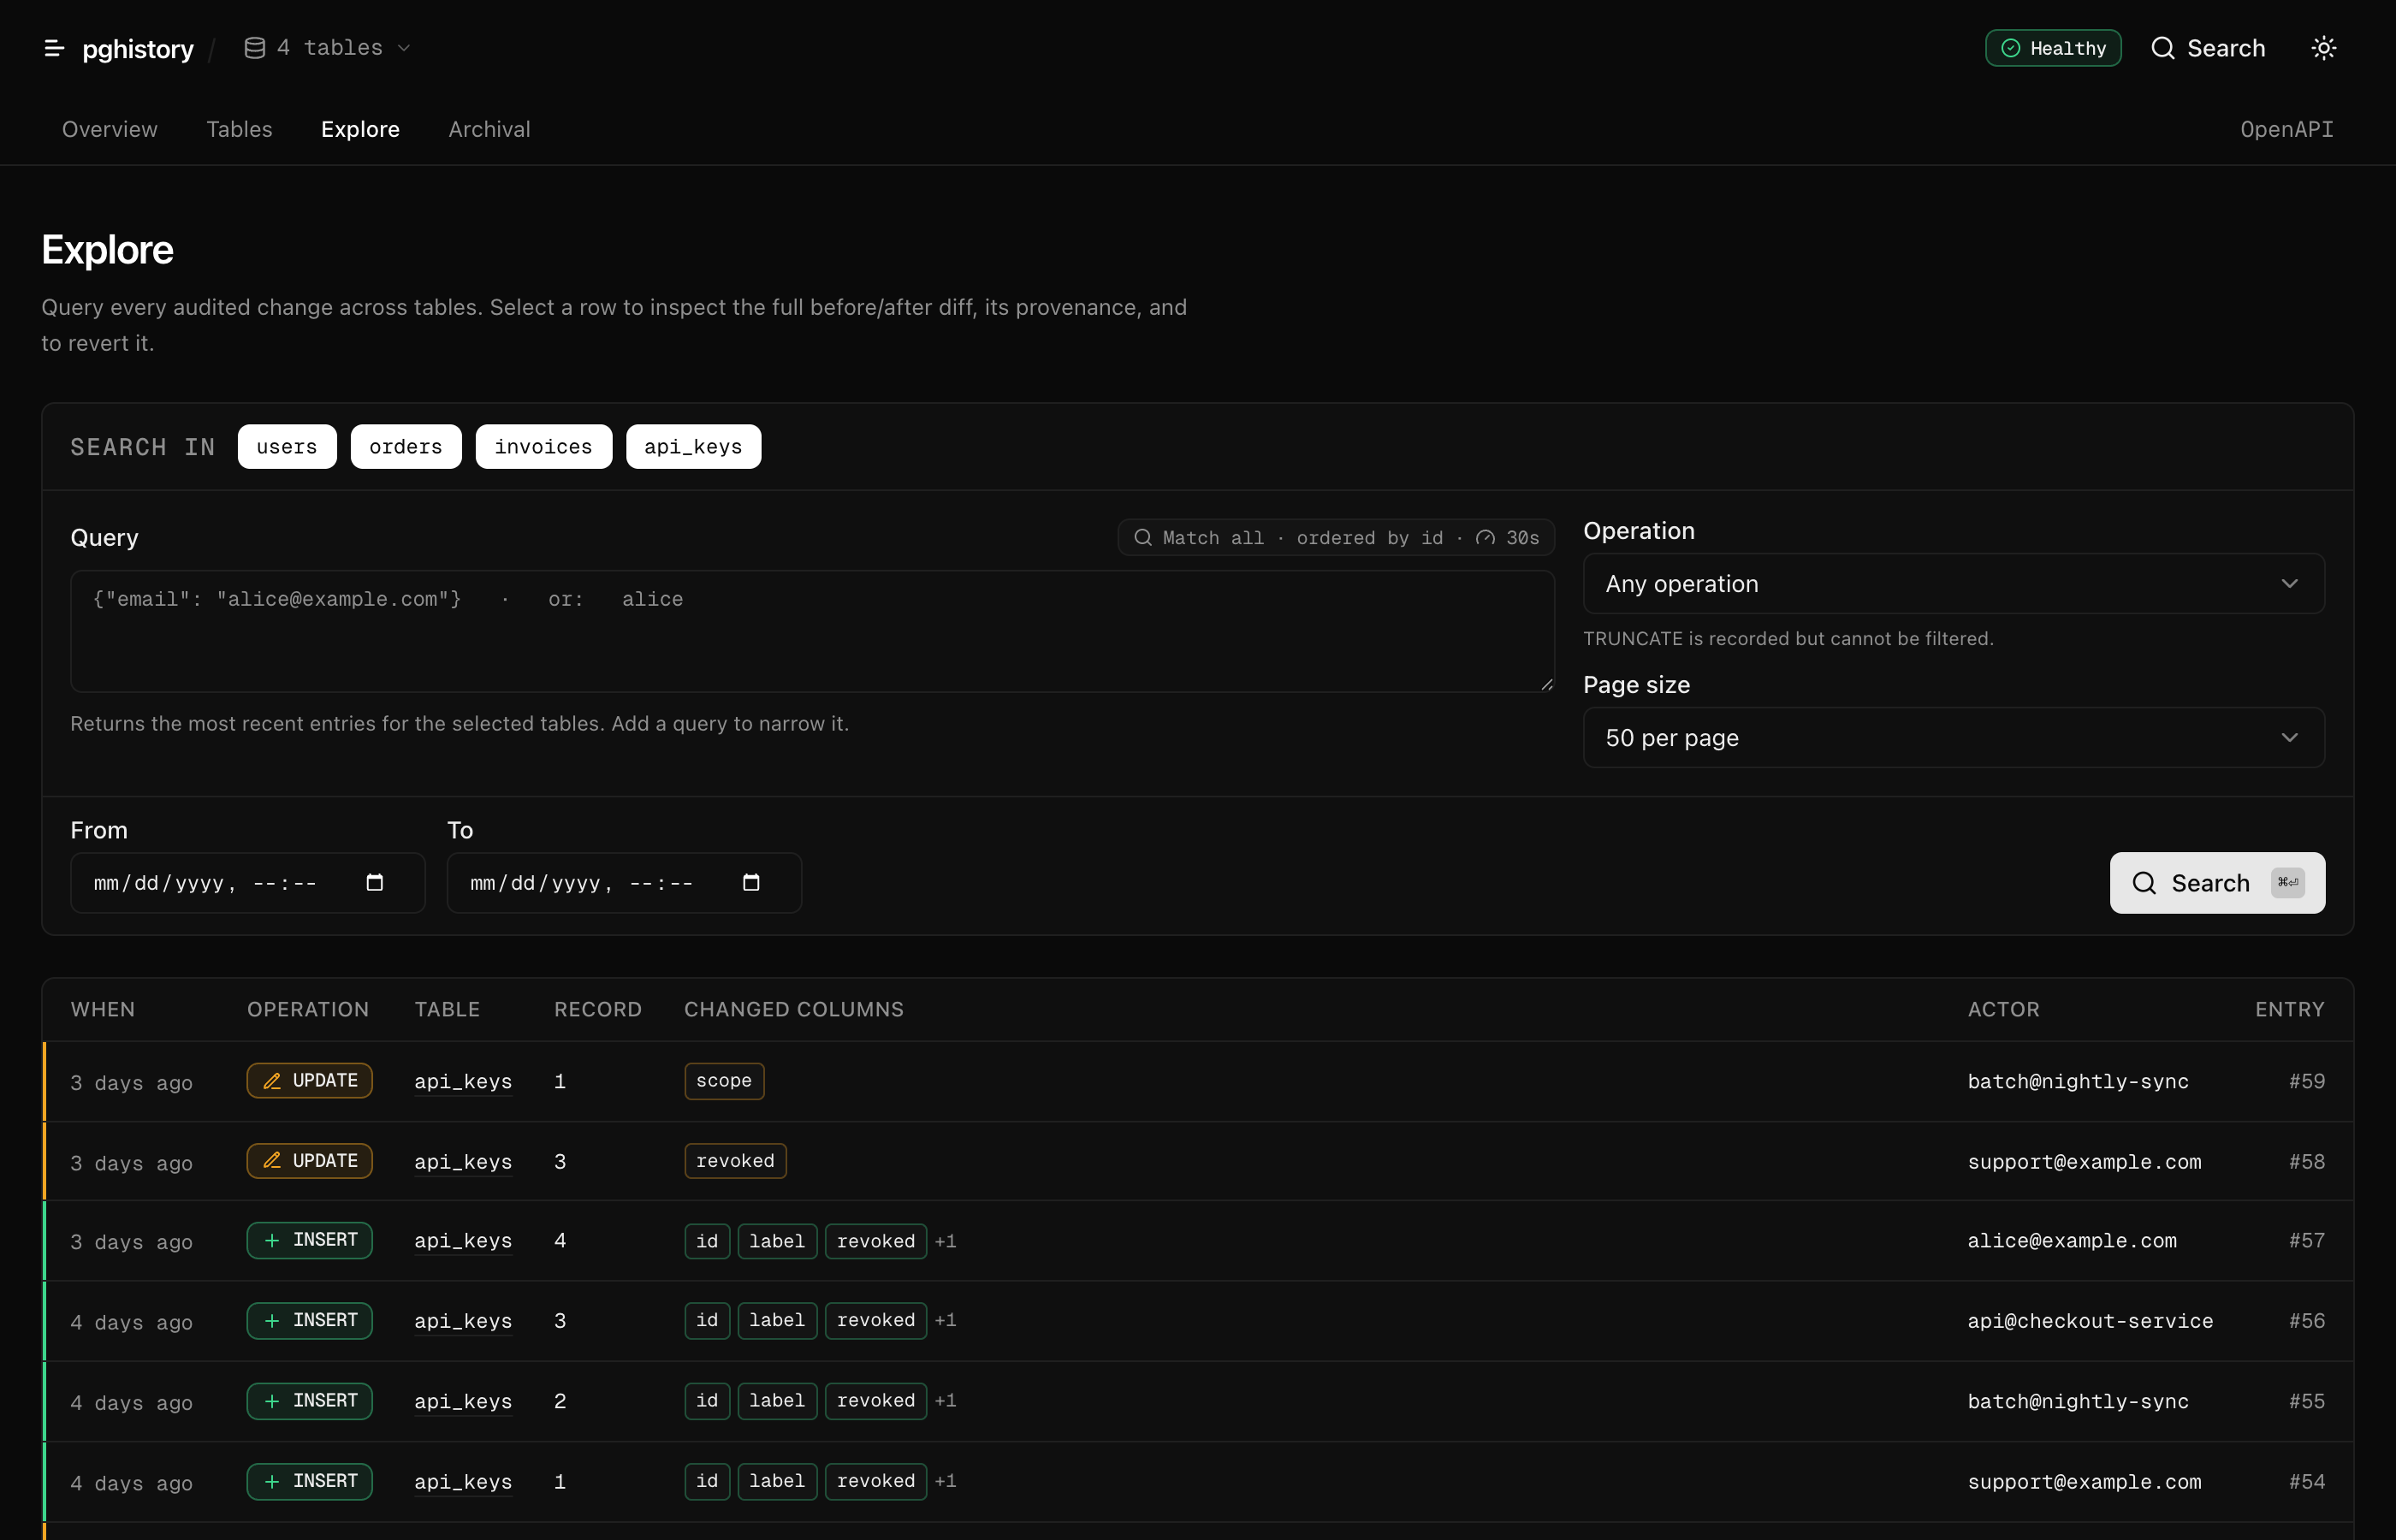This screenshot has height=1540, width=2396.
Task: Expand the 4 tables dropdown
Action: click(328, 48)
